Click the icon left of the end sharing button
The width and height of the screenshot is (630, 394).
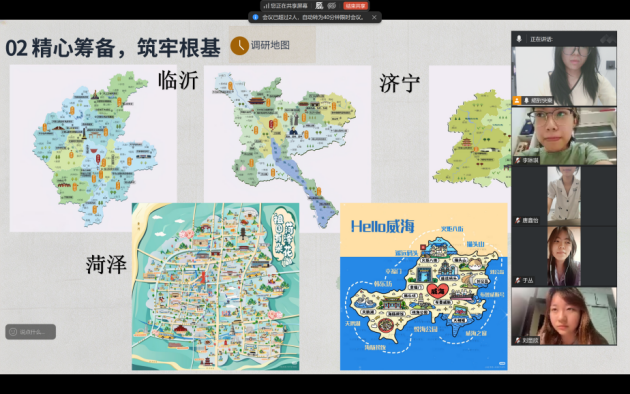pyautogui.click(x=332, y=6)
